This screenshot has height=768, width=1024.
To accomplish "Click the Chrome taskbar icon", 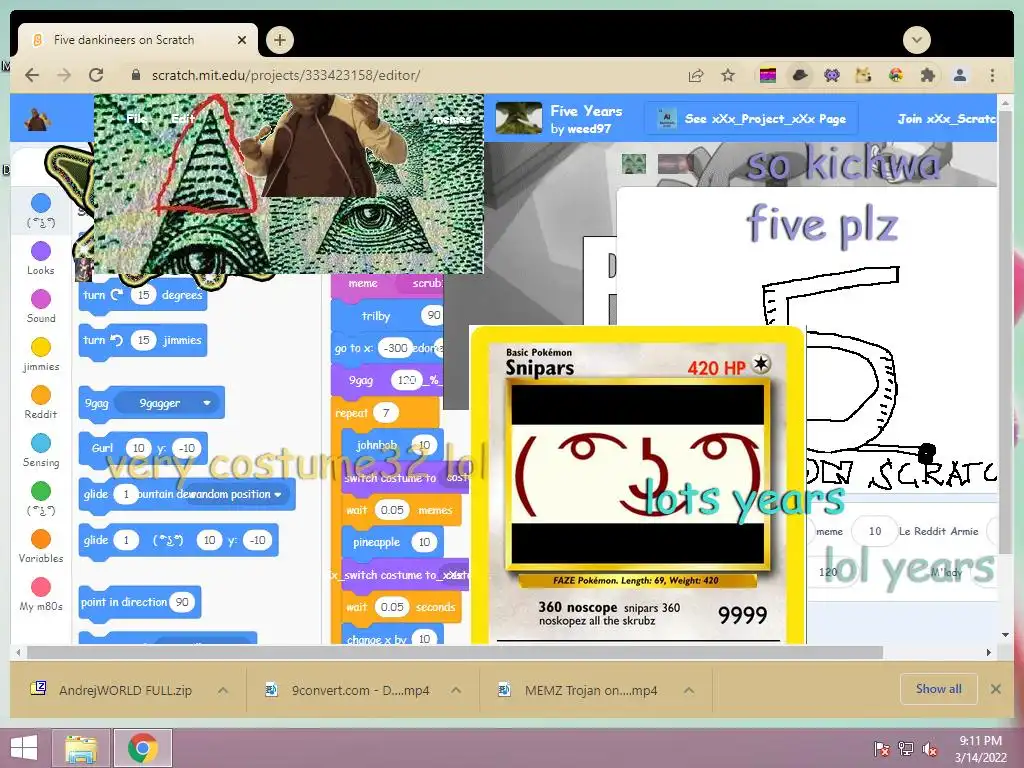I will [x=143, y=748].
